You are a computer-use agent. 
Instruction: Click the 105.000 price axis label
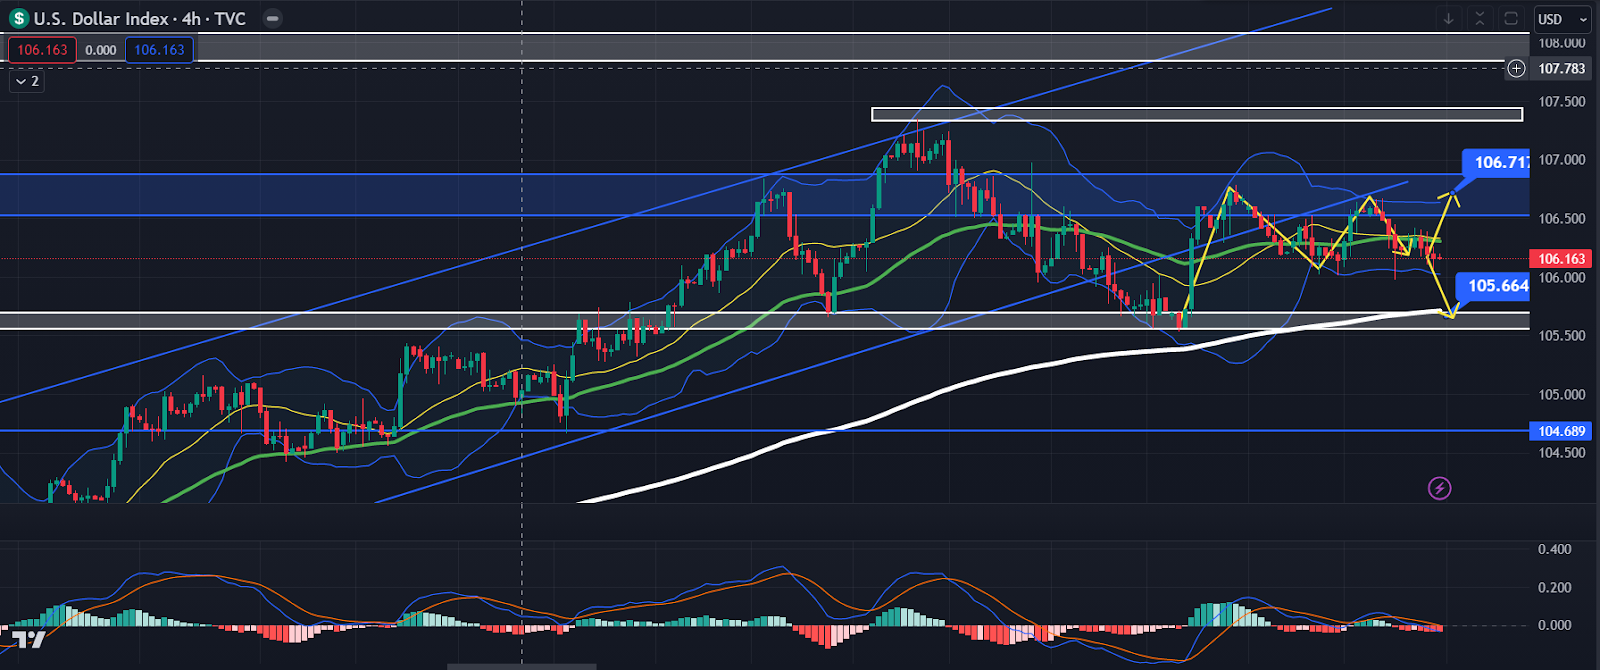click(x=1561, y=395)
